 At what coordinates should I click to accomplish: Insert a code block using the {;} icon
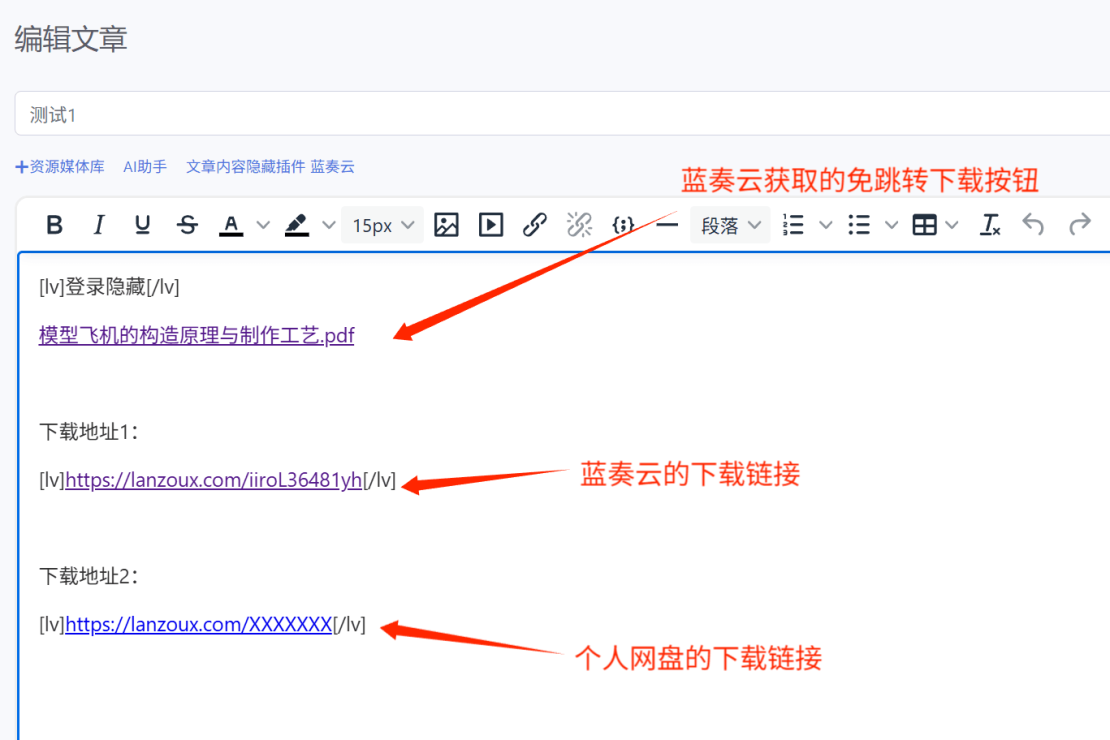tap(622, 224)
